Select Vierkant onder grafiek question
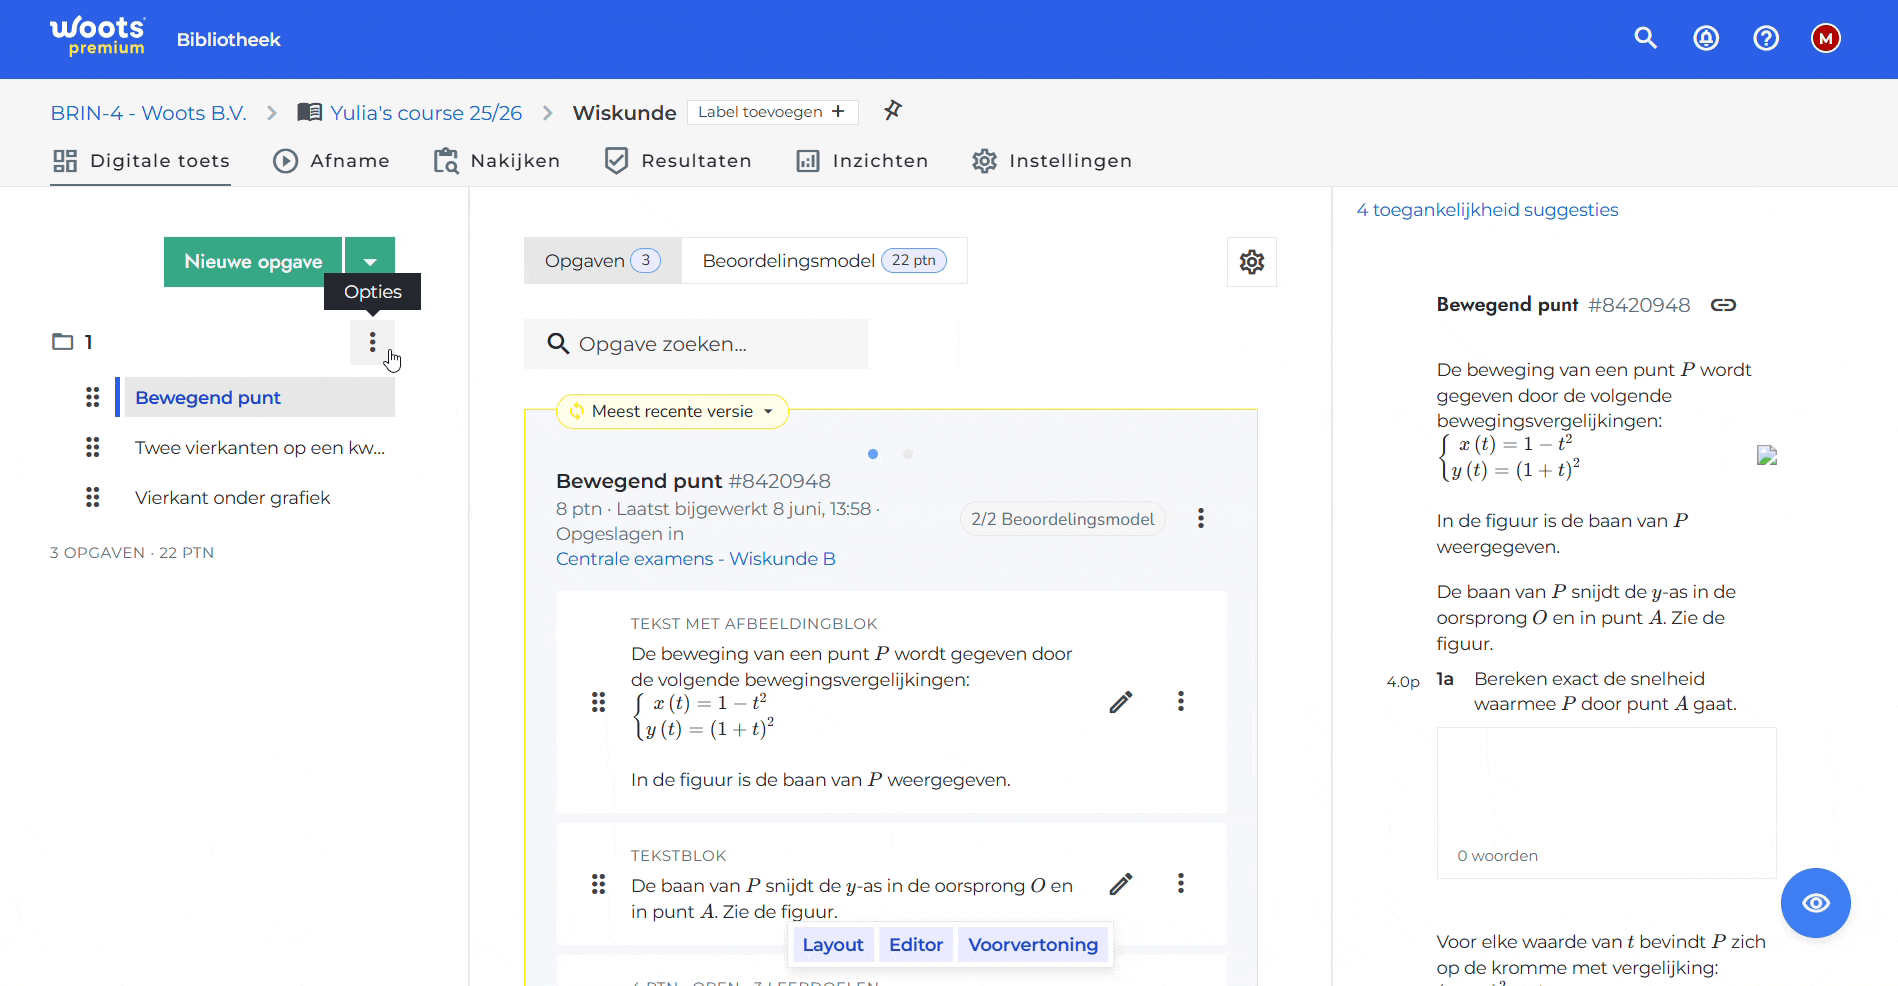The width and height of the screenshot is (1898, 986). (x=232, y=498)
